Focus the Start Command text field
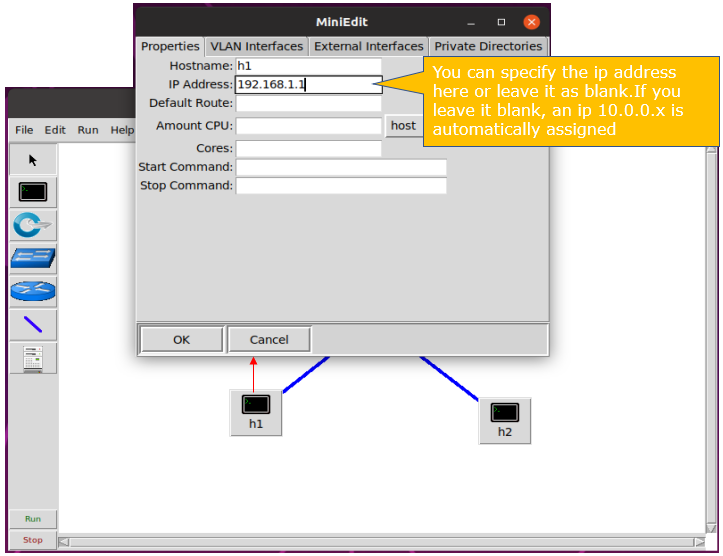The image size is (723, 556). point(340,167)
